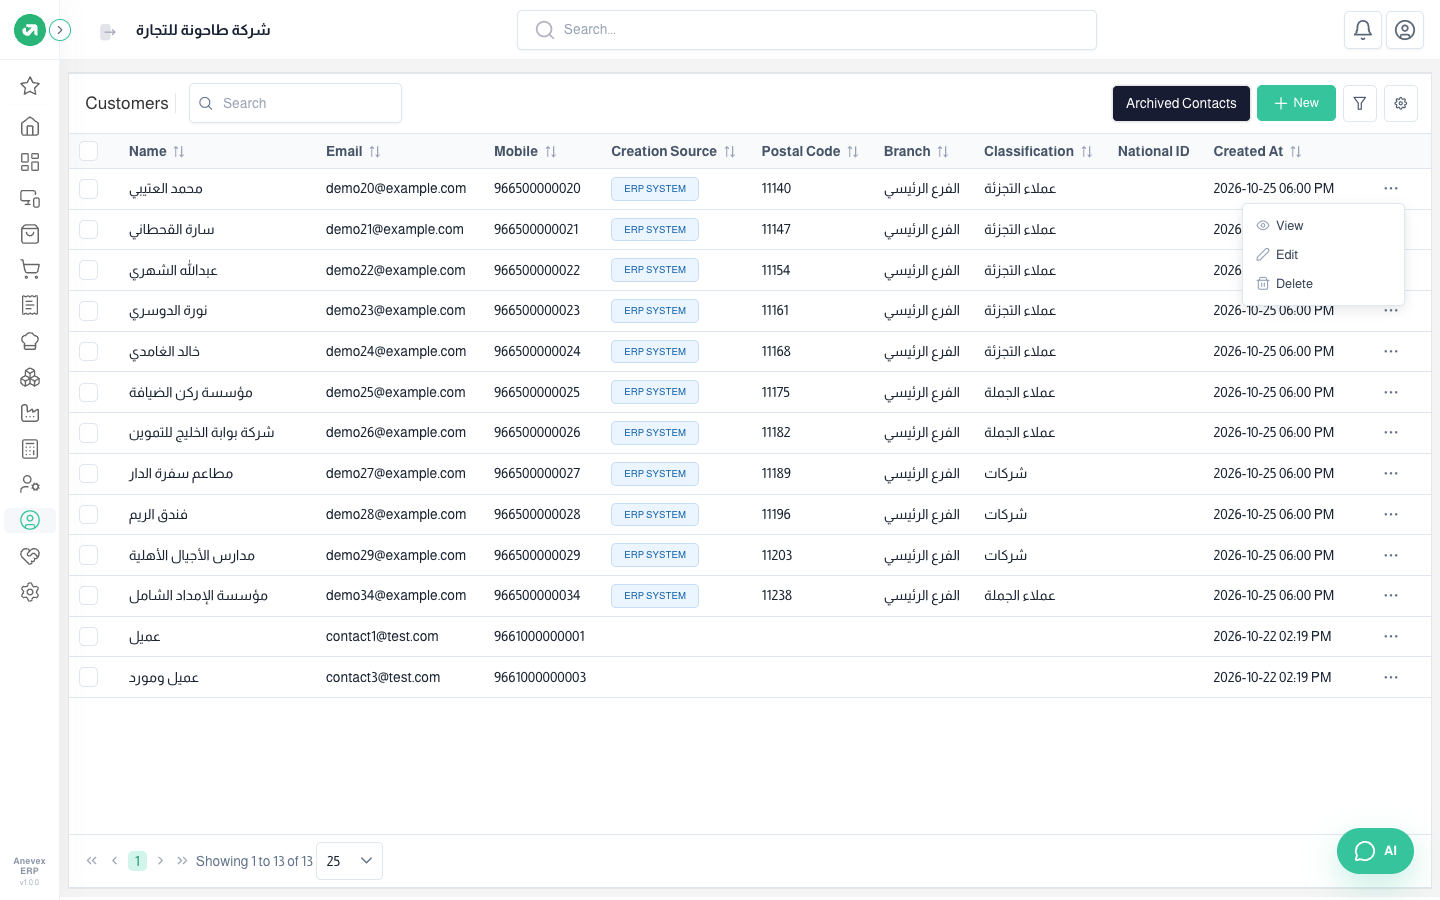Select checkbox for demo24@example.com row

point(89,351)
